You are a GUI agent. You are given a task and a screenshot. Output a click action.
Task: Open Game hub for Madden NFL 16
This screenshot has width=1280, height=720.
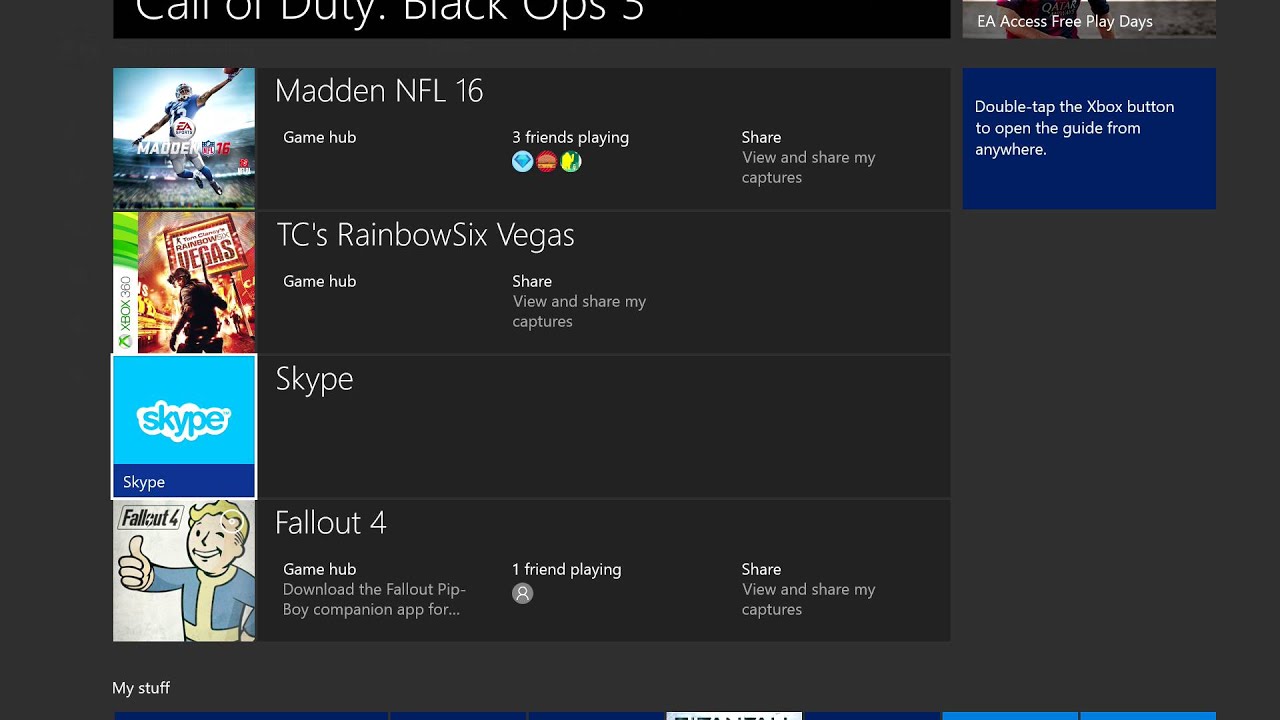[x=319, y=137]
